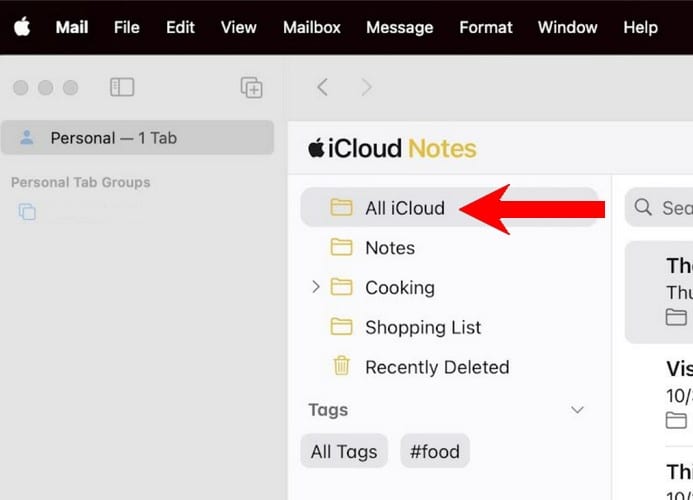Open the Window menu
The height and width of the screenshot is (500, 693).
click(x=567, y=27)
